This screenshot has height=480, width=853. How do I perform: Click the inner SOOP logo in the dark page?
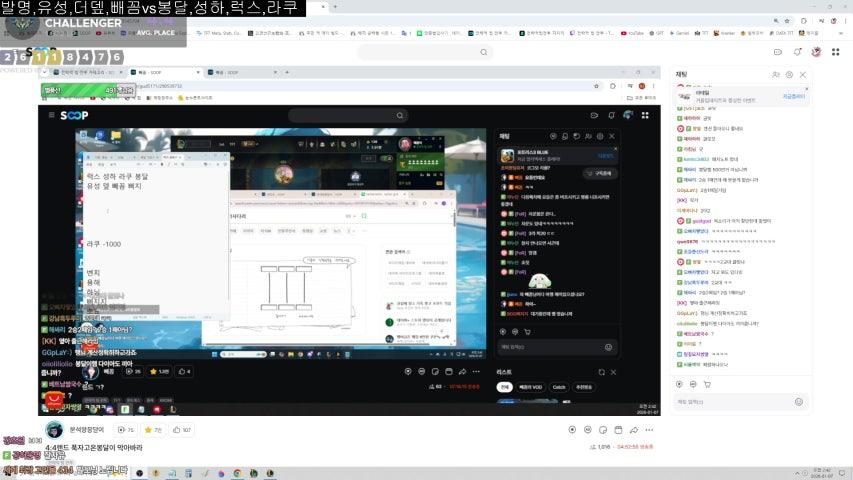75,115
